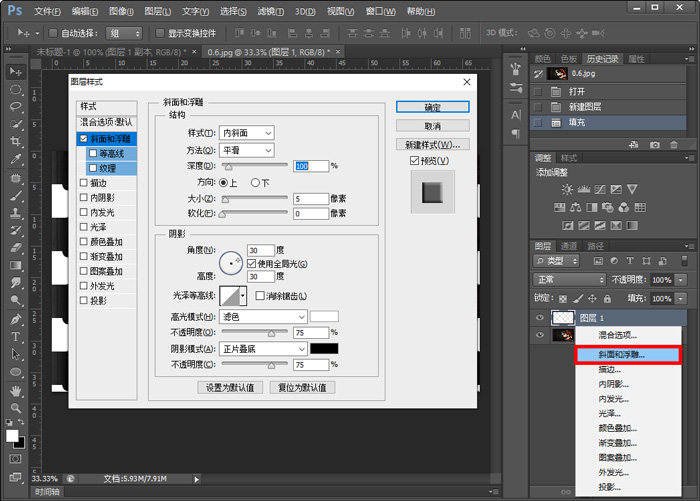
Task: Click the 深度 depth slider
Action: (255, 166)
